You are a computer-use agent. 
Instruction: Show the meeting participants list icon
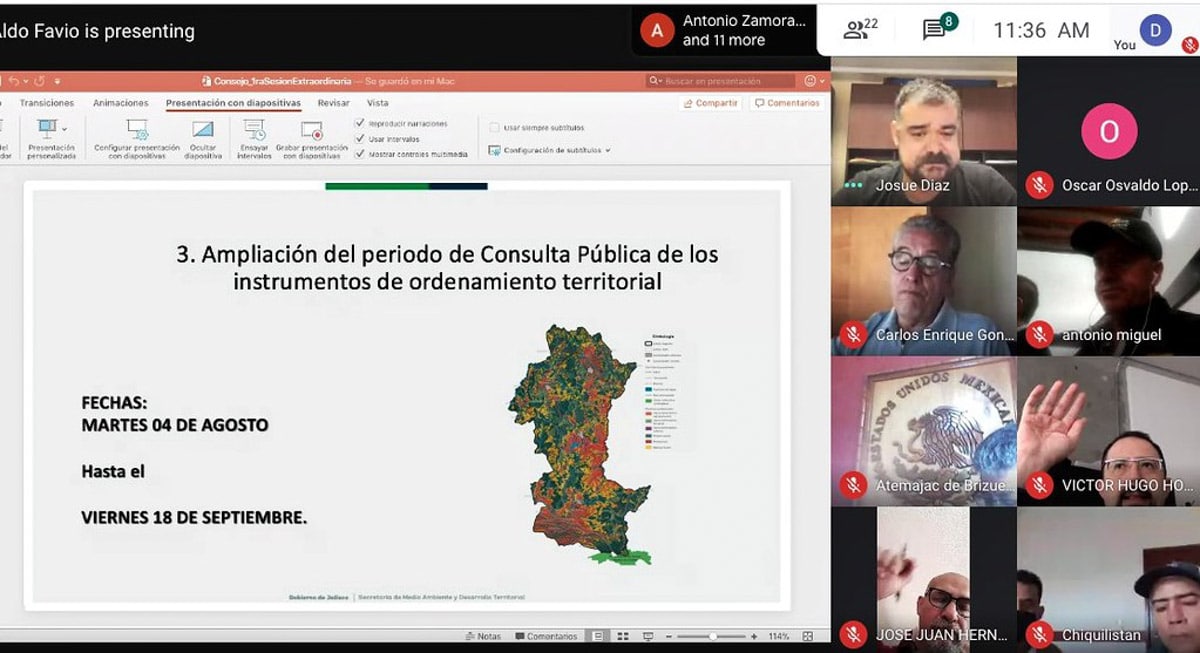pos(855,30)
